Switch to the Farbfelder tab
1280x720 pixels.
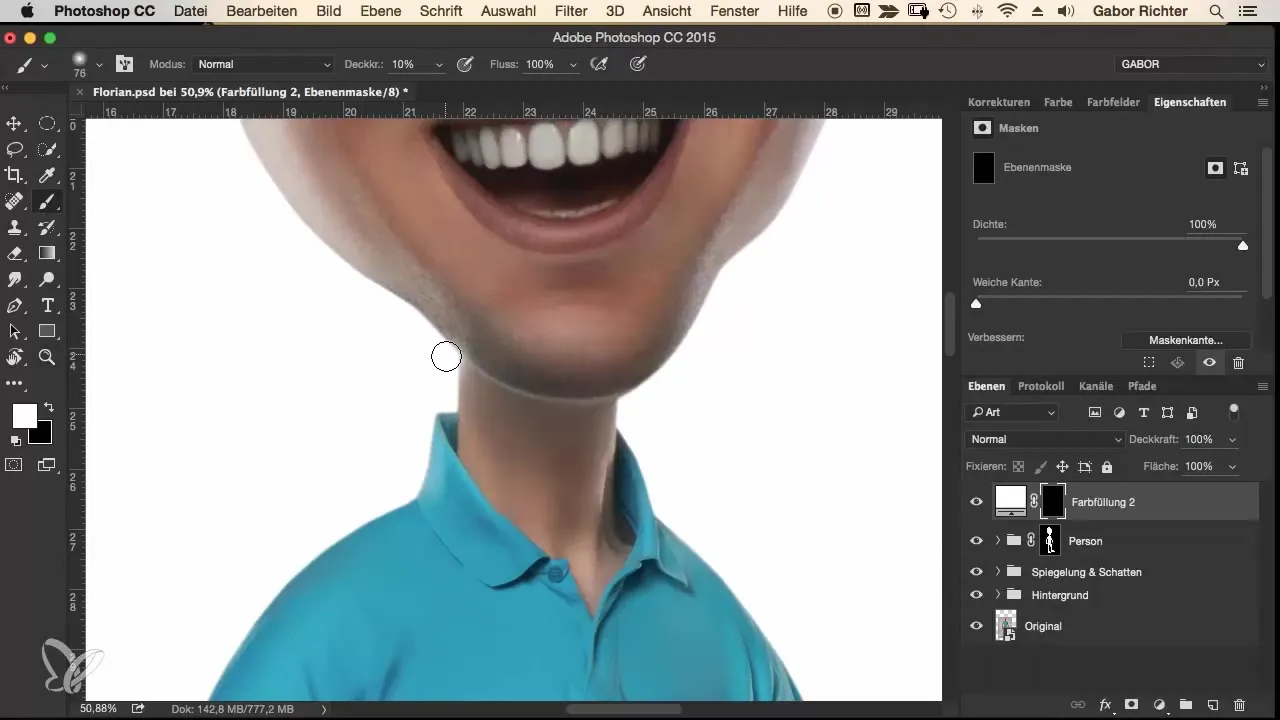tap(1113, 102)
